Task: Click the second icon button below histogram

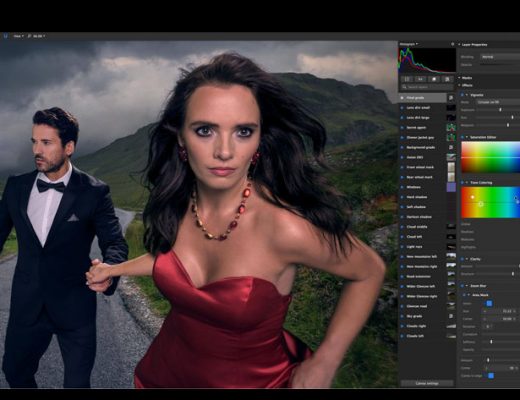Action: [x=420, y=79]
